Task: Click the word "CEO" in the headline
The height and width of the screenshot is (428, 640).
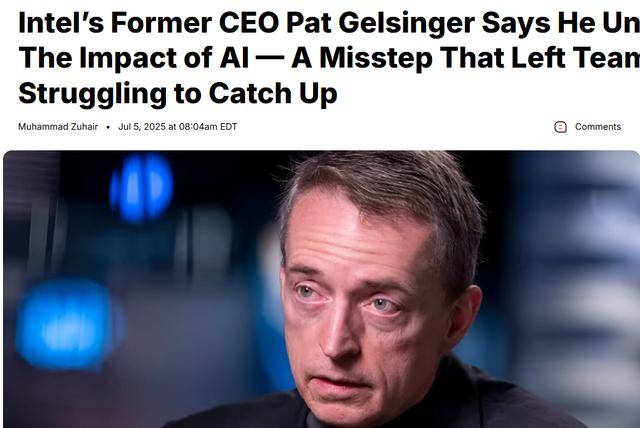Action: point(249,23)
